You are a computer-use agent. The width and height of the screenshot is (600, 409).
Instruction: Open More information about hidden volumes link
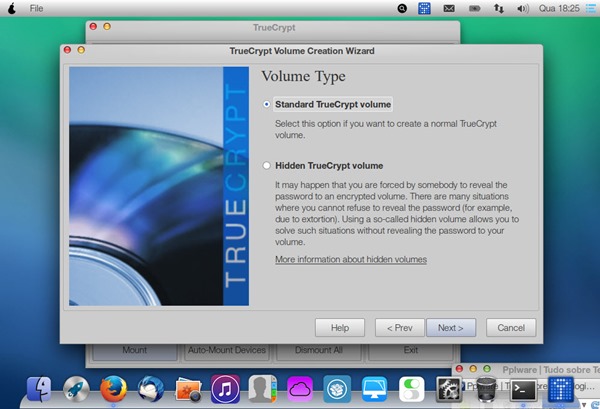pos(351,259)
